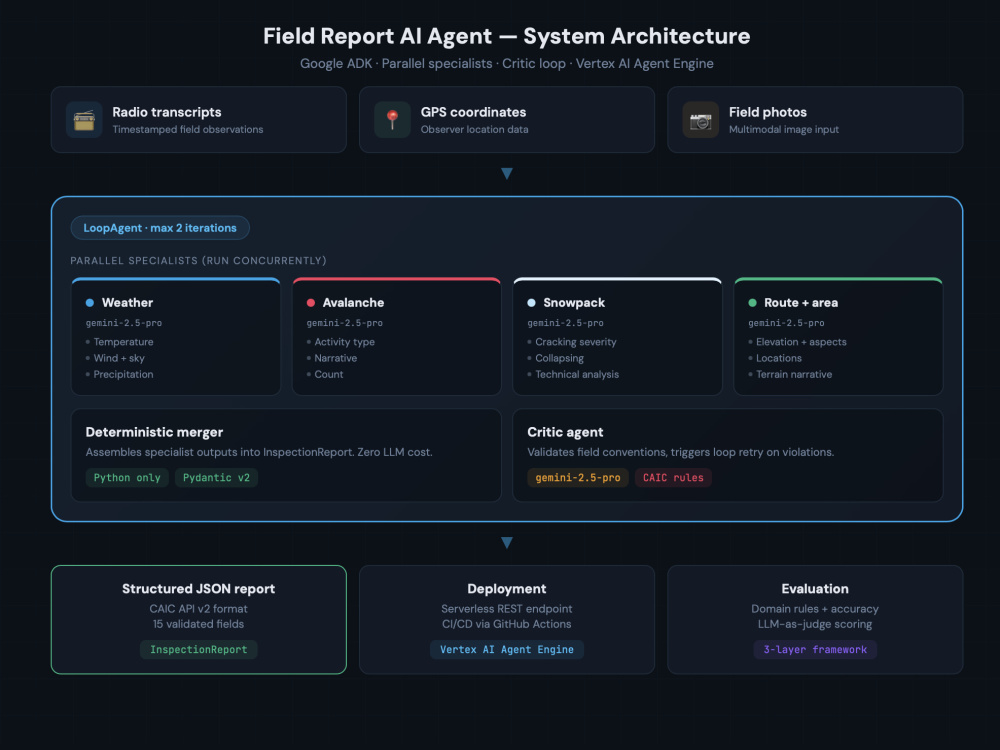Click the InspectionReport tag
This screenshot has height=750, width=1000.
pyautogui.click(x=198, y=649)
